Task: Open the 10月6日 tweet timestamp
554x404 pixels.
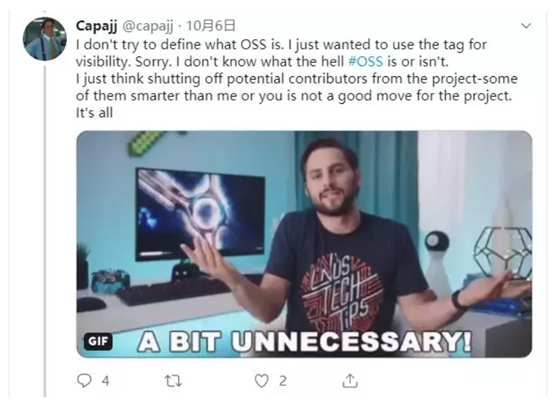Action: pyautogui.click(x=211, y=25)
